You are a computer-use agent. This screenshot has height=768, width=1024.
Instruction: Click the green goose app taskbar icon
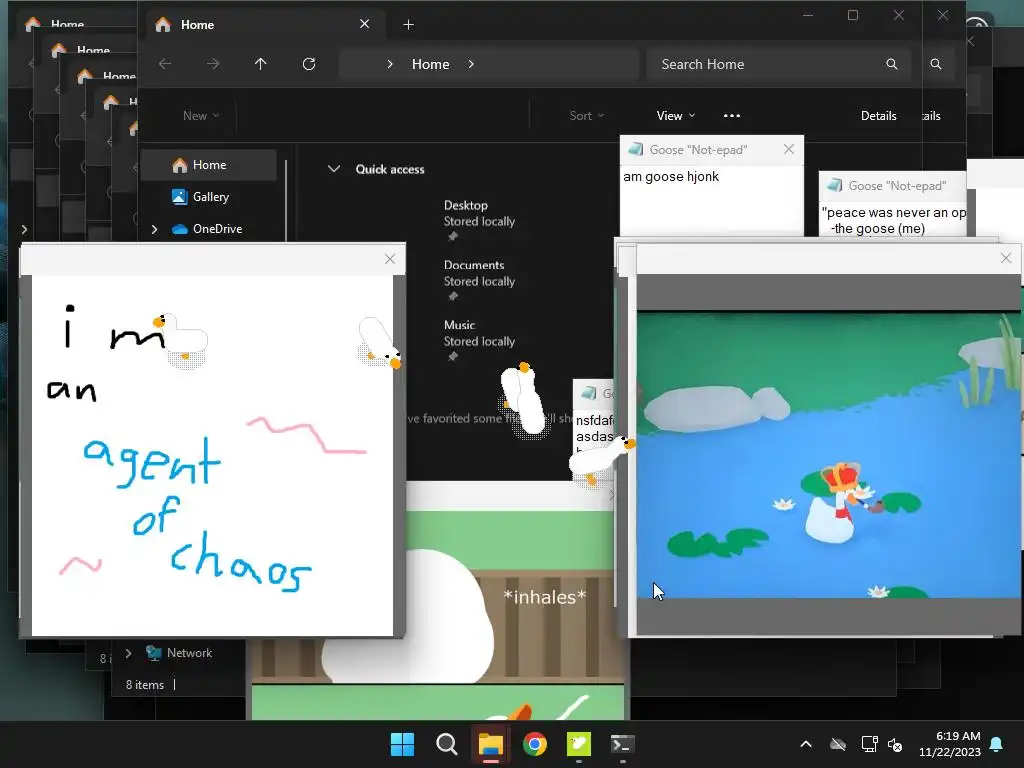click(x=579, y=744)
